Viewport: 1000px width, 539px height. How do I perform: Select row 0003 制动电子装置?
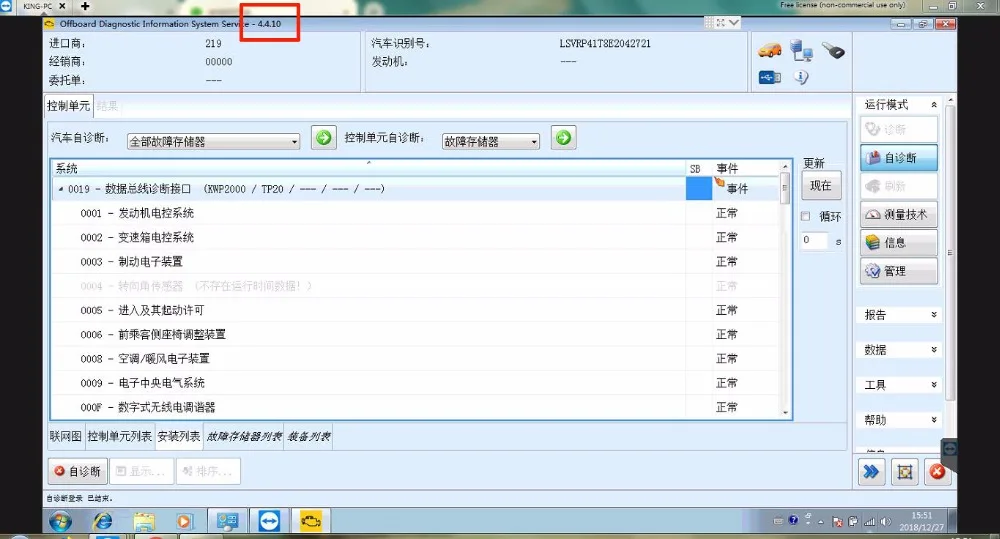(x=416, y=262)
